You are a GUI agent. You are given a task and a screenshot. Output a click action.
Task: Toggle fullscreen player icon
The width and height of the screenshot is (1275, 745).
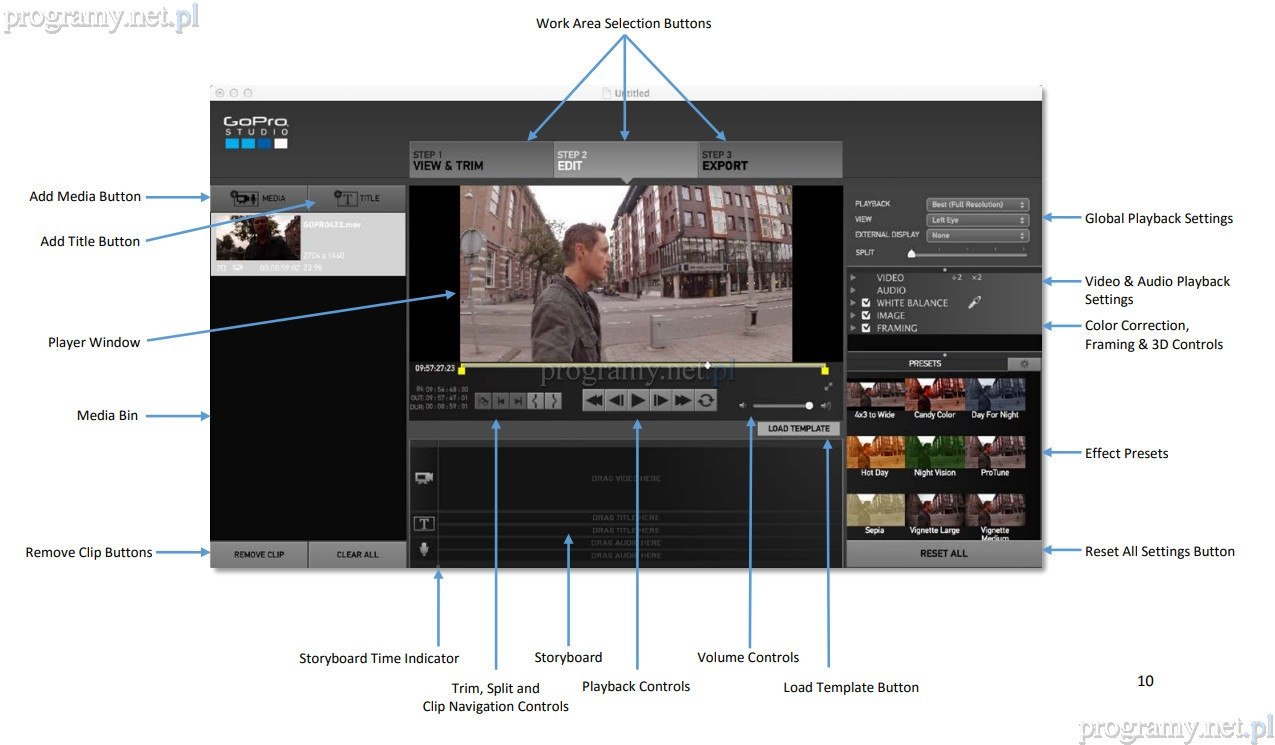(828, 386)
